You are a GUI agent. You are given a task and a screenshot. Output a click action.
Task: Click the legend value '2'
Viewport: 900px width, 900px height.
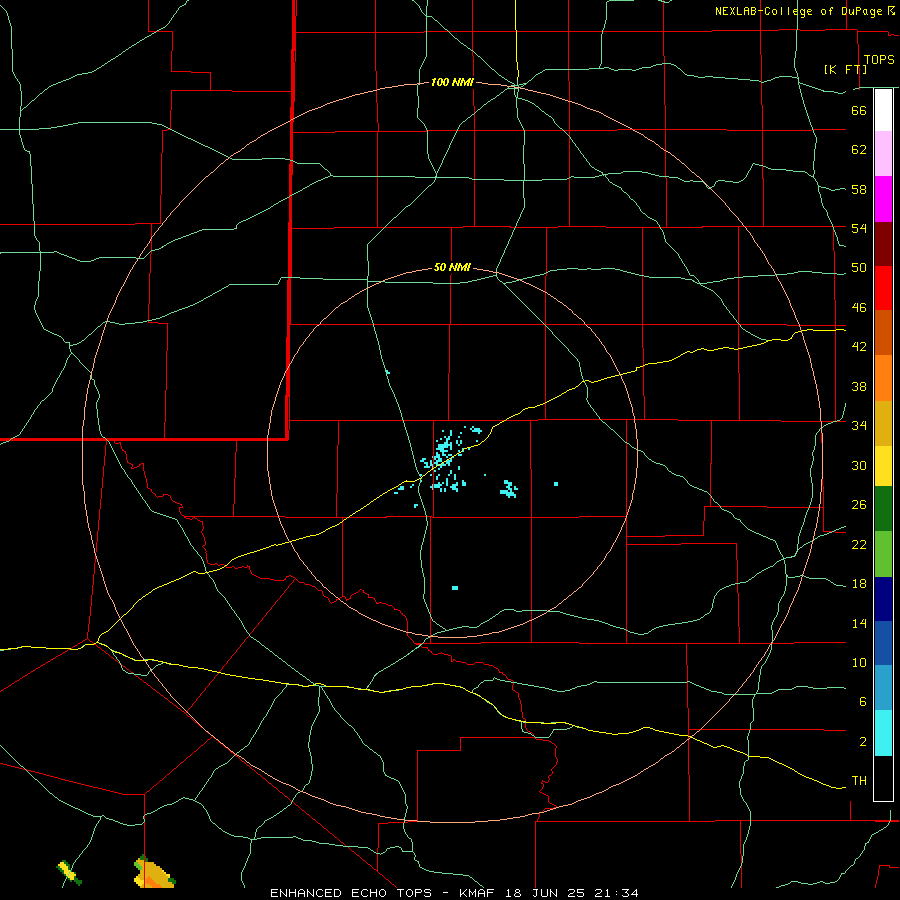[x=862, y=742]
